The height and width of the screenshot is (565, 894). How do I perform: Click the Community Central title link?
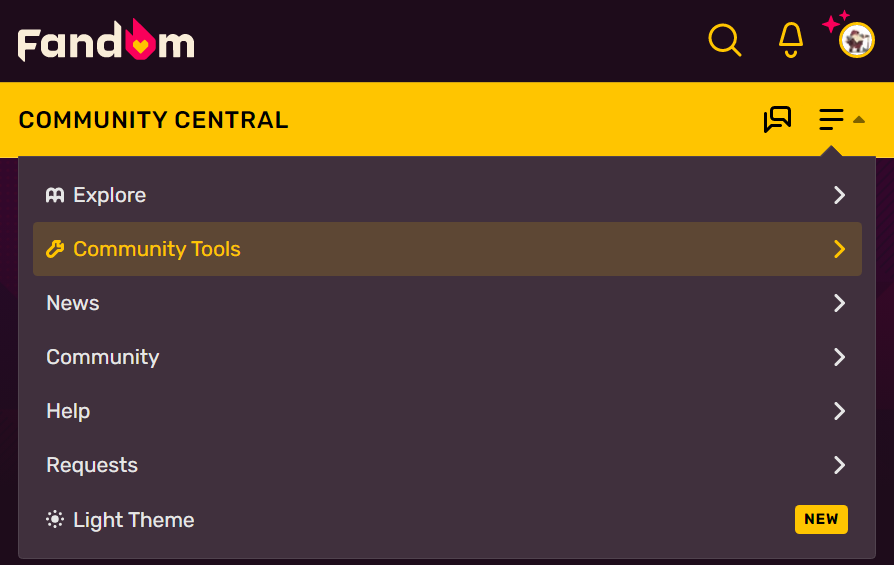point(153,120)
